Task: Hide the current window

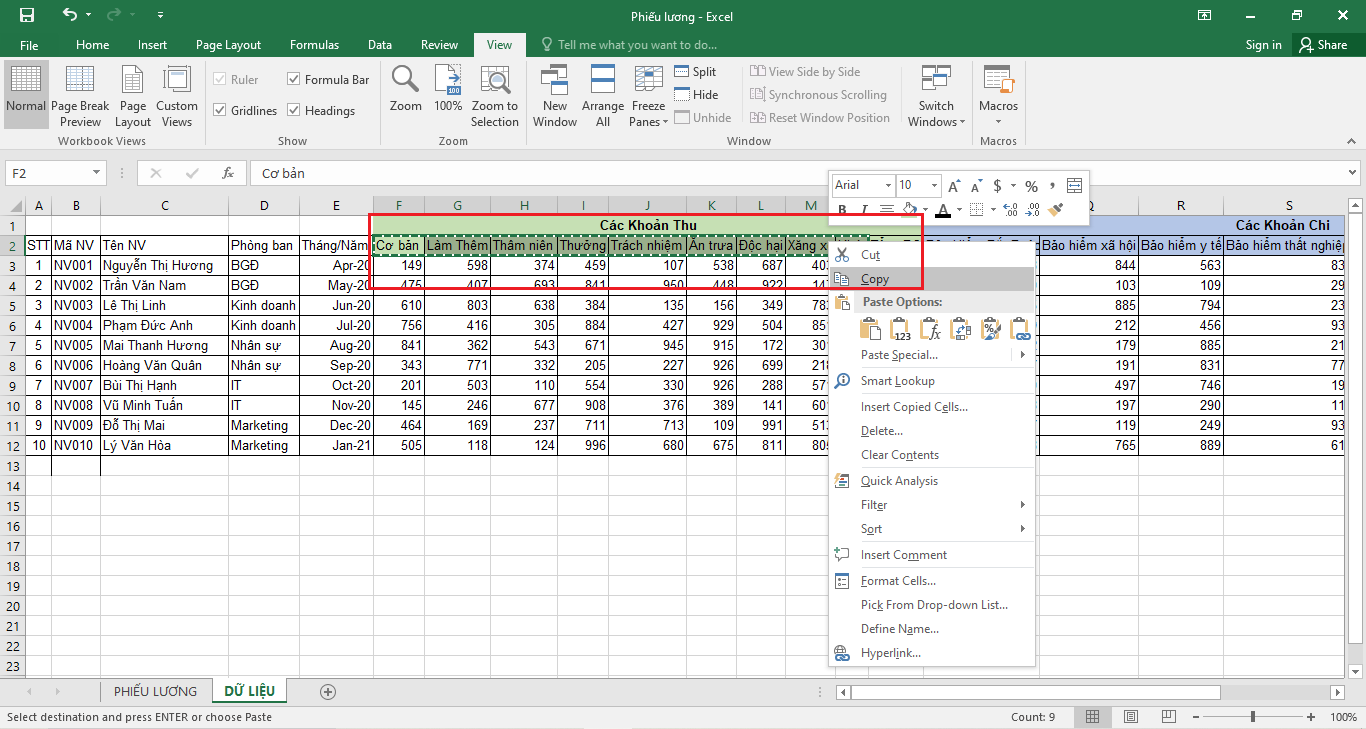Action: pos(696,95)
